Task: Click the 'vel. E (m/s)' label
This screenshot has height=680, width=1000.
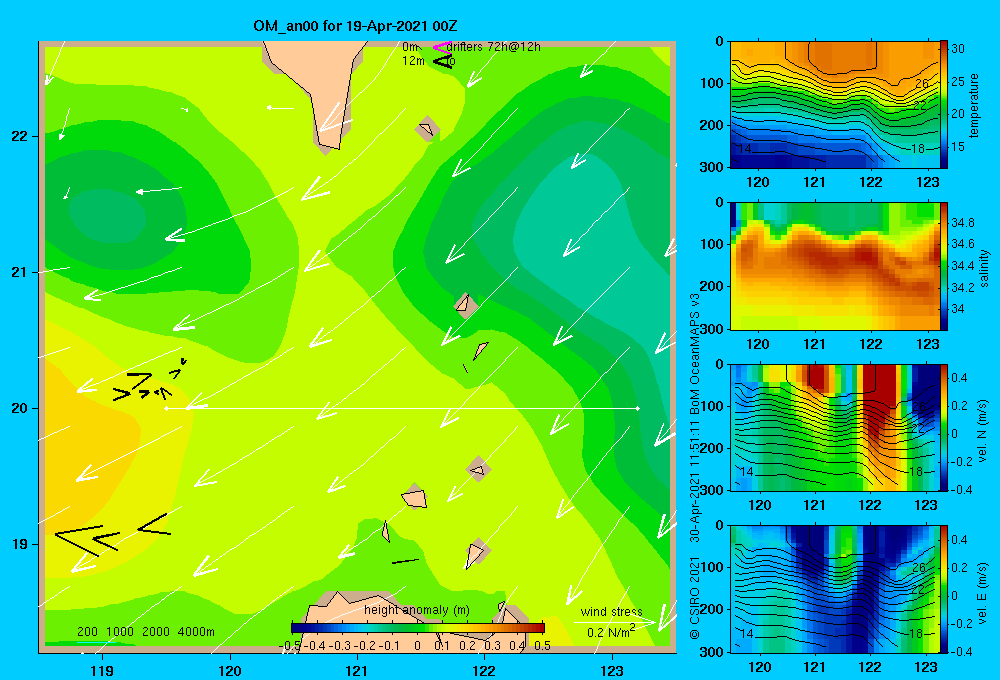Action: click(x=983, y=593)
